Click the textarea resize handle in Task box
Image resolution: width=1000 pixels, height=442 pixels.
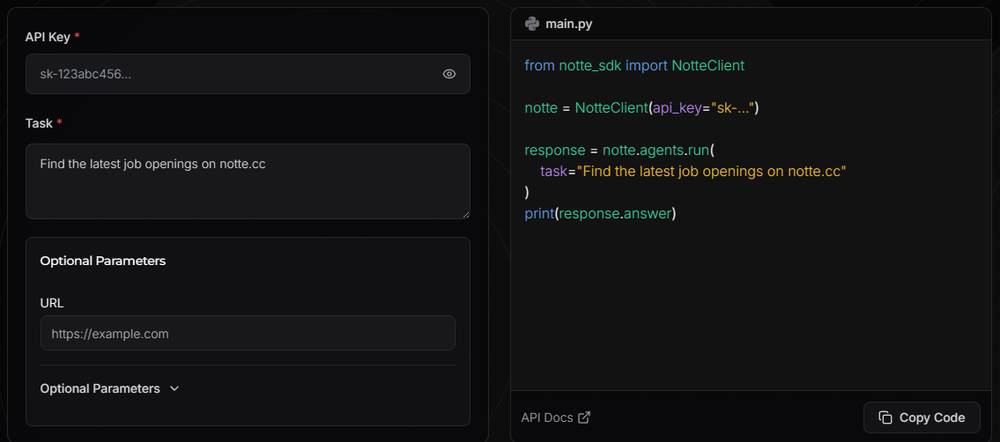pos(466,215)
